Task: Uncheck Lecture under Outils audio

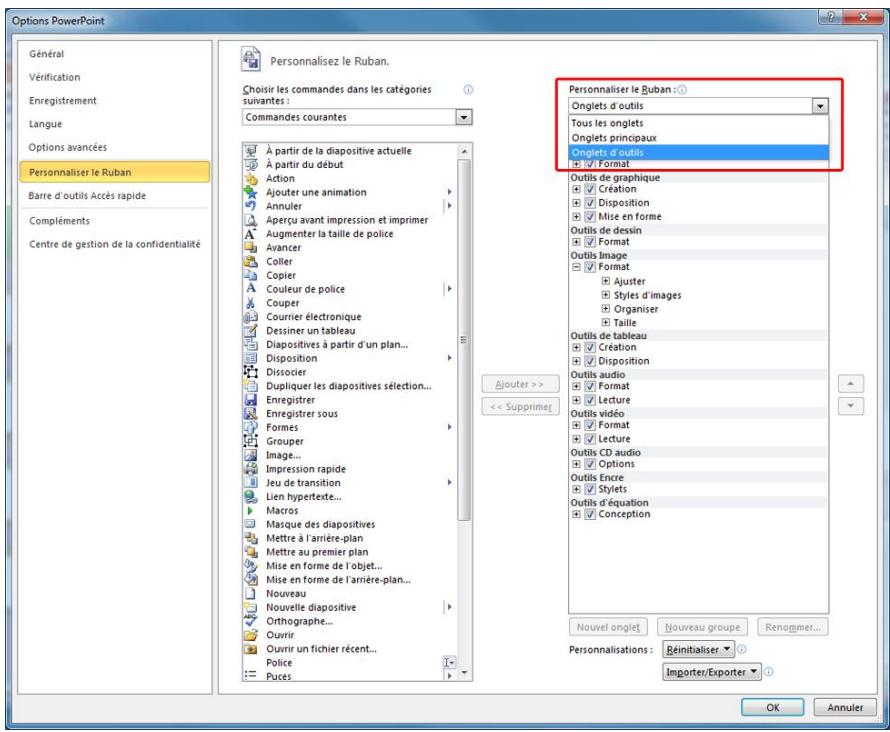Action: tap(590, 400)
